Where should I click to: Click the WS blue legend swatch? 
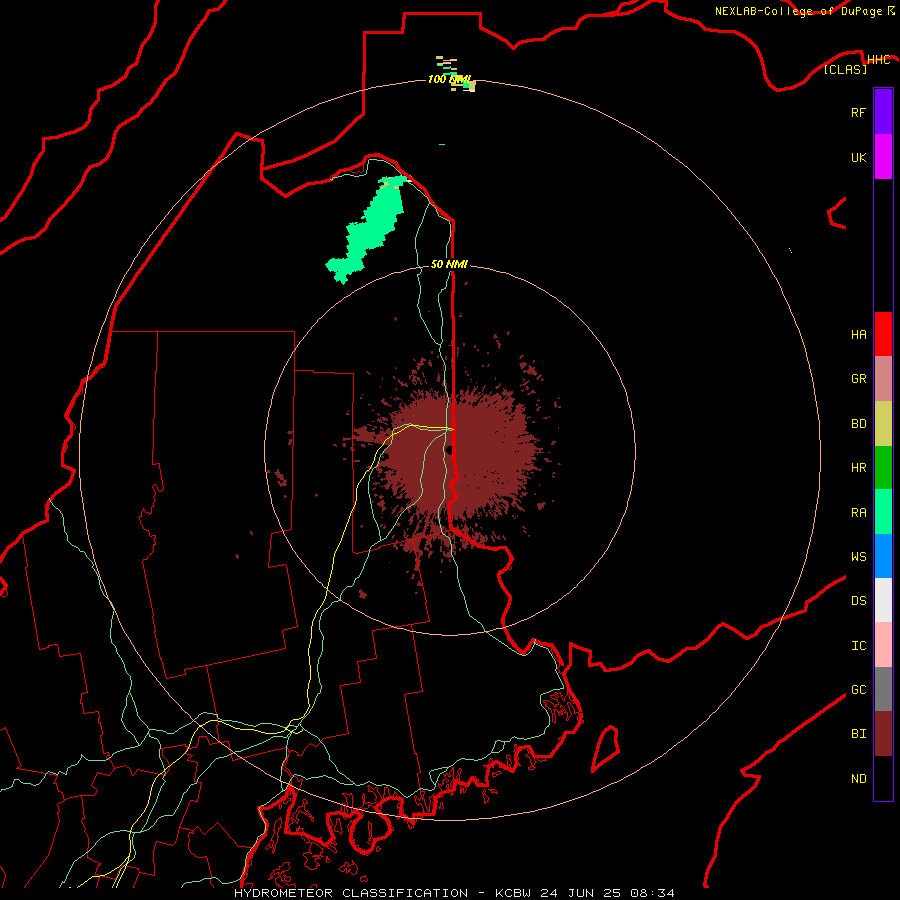coord(883,556)
